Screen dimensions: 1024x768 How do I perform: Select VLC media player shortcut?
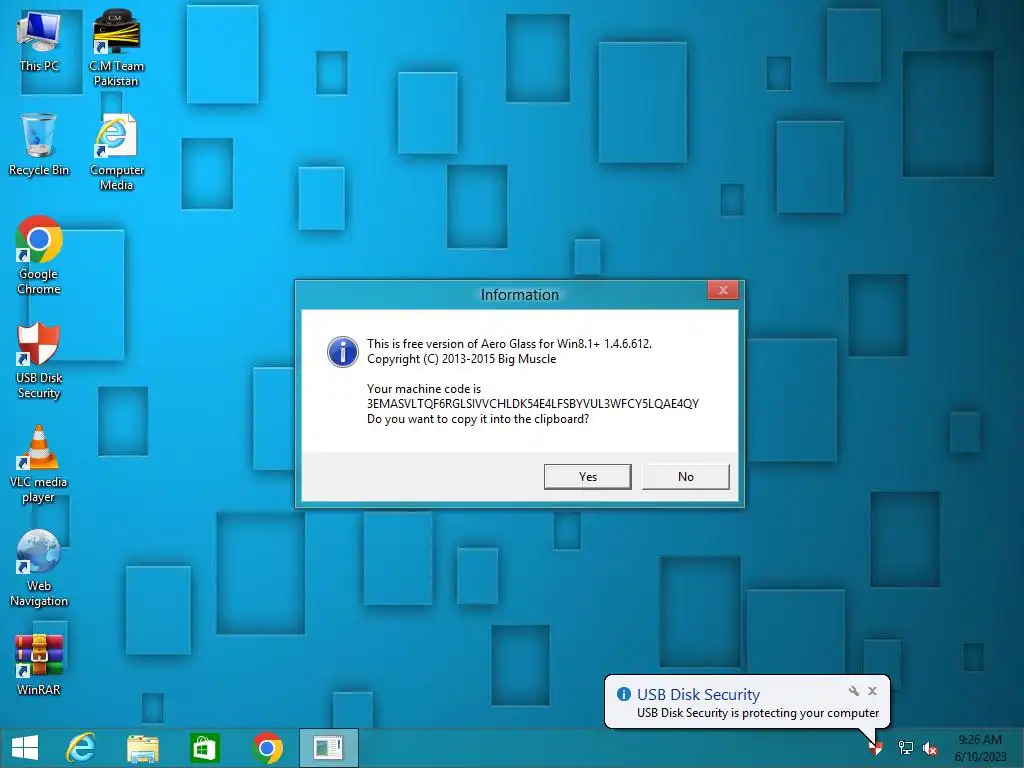(39, 464)
